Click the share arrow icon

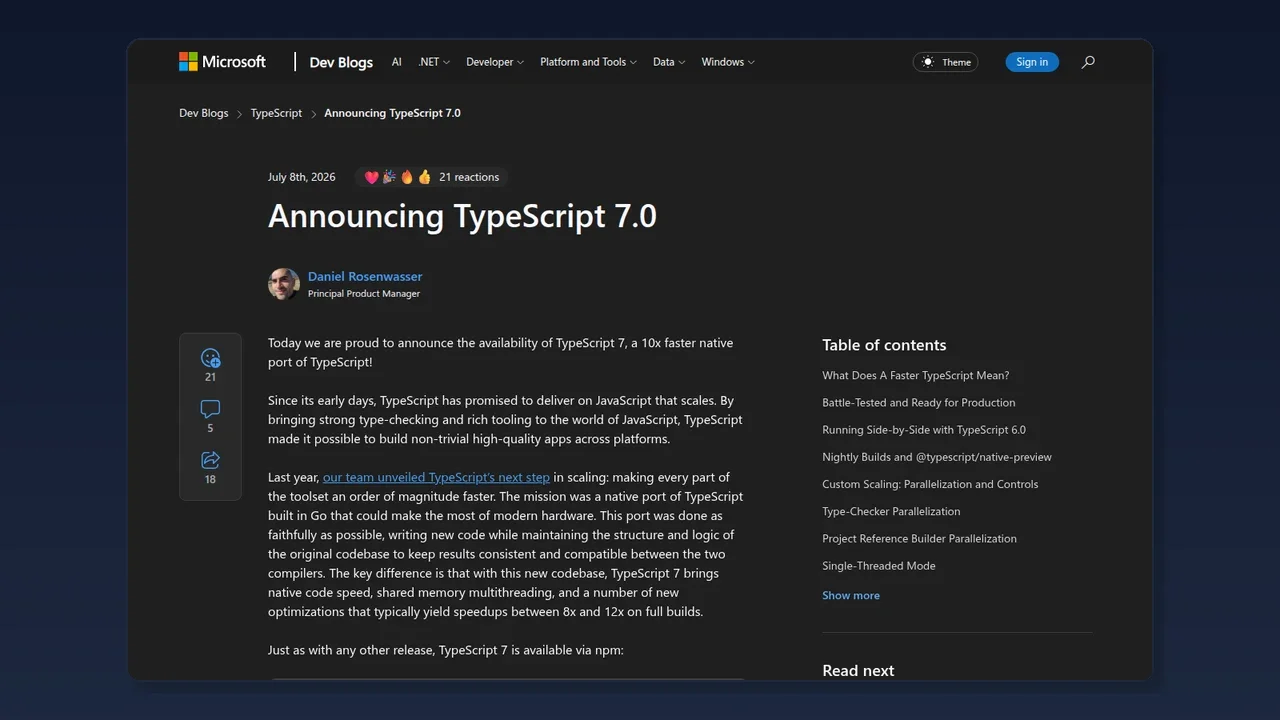click(210, 460)
